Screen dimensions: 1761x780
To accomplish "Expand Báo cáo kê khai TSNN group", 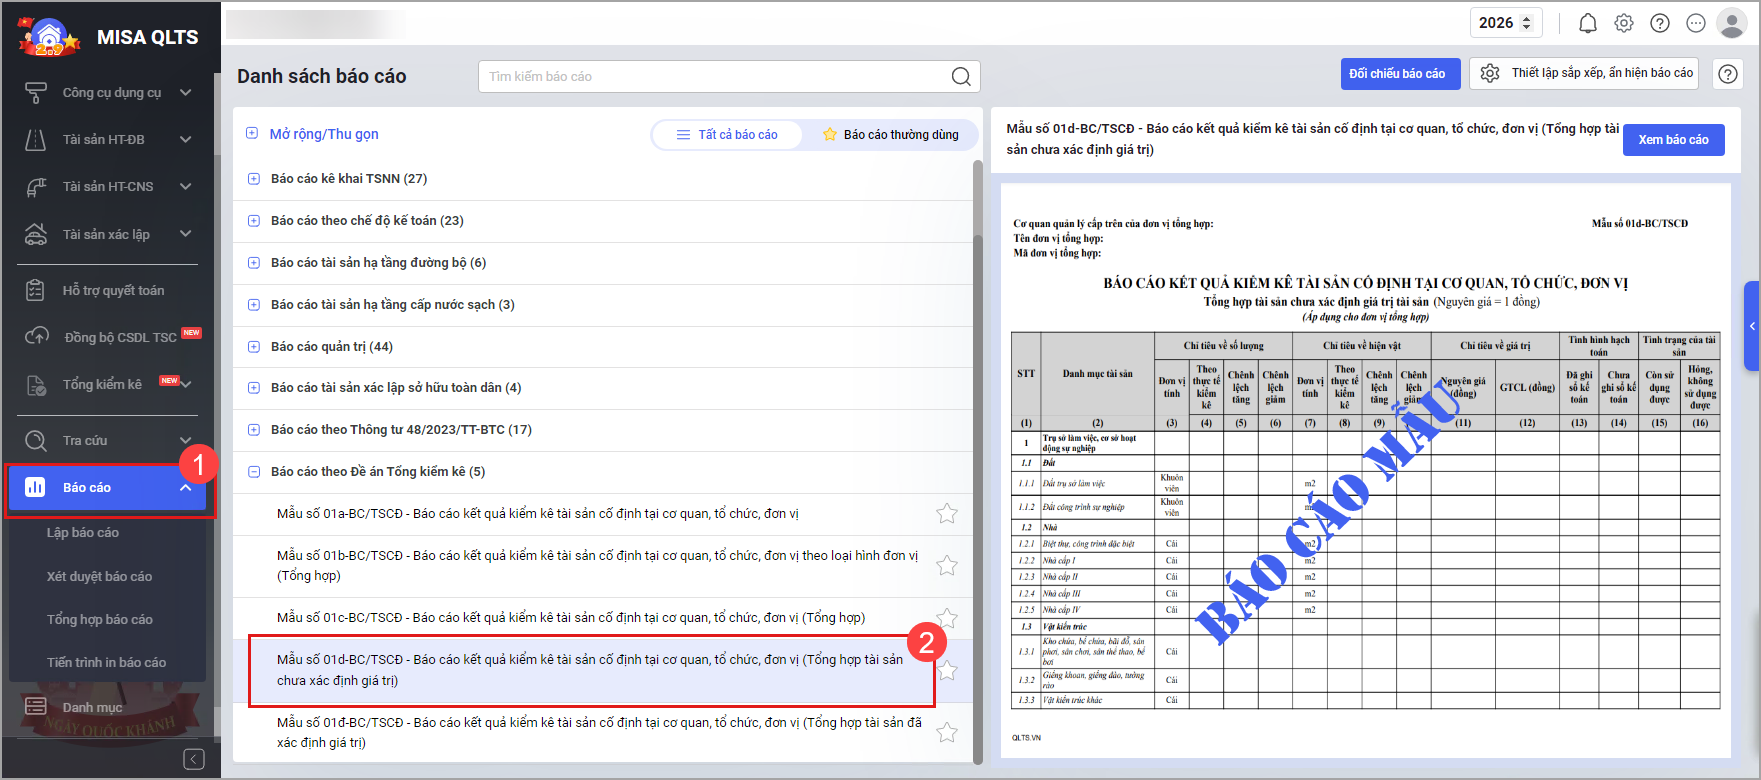I will 253,179.
